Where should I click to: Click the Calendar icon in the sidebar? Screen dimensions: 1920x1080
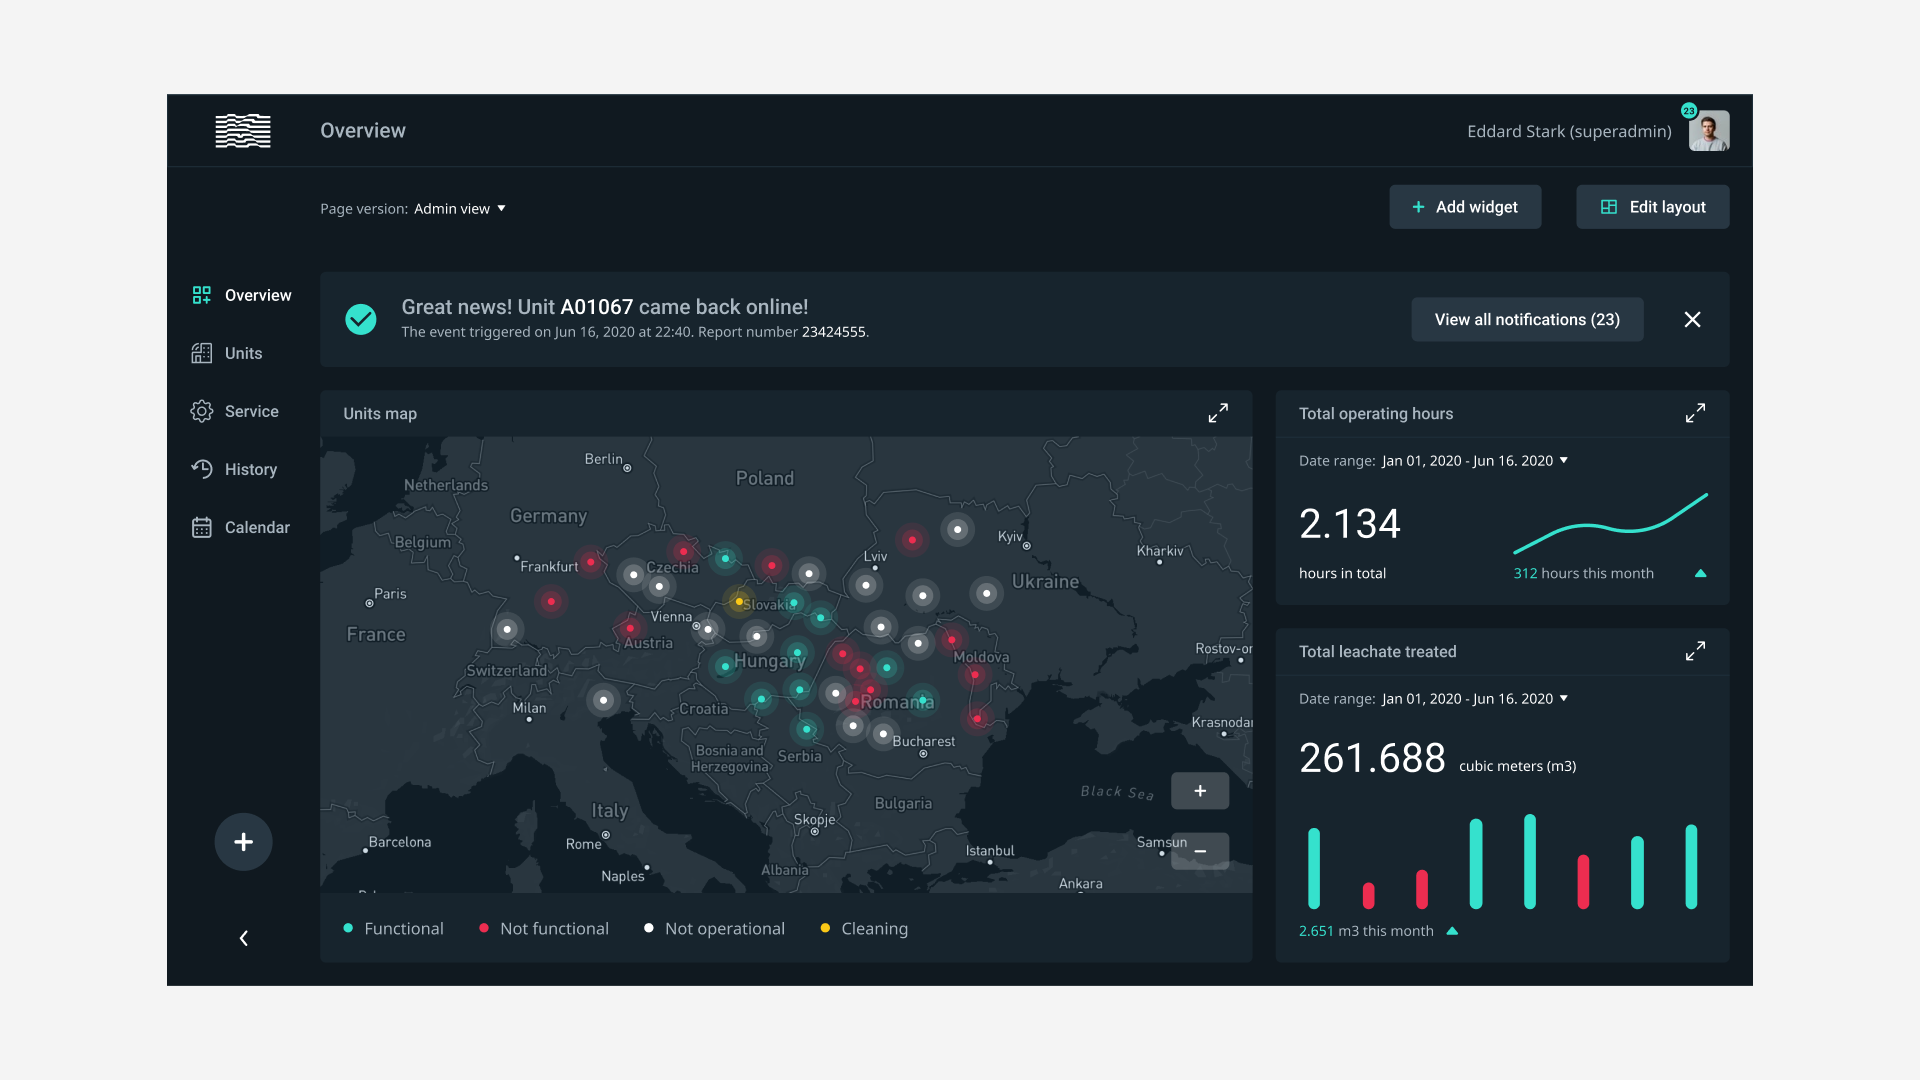coord(201,527)
